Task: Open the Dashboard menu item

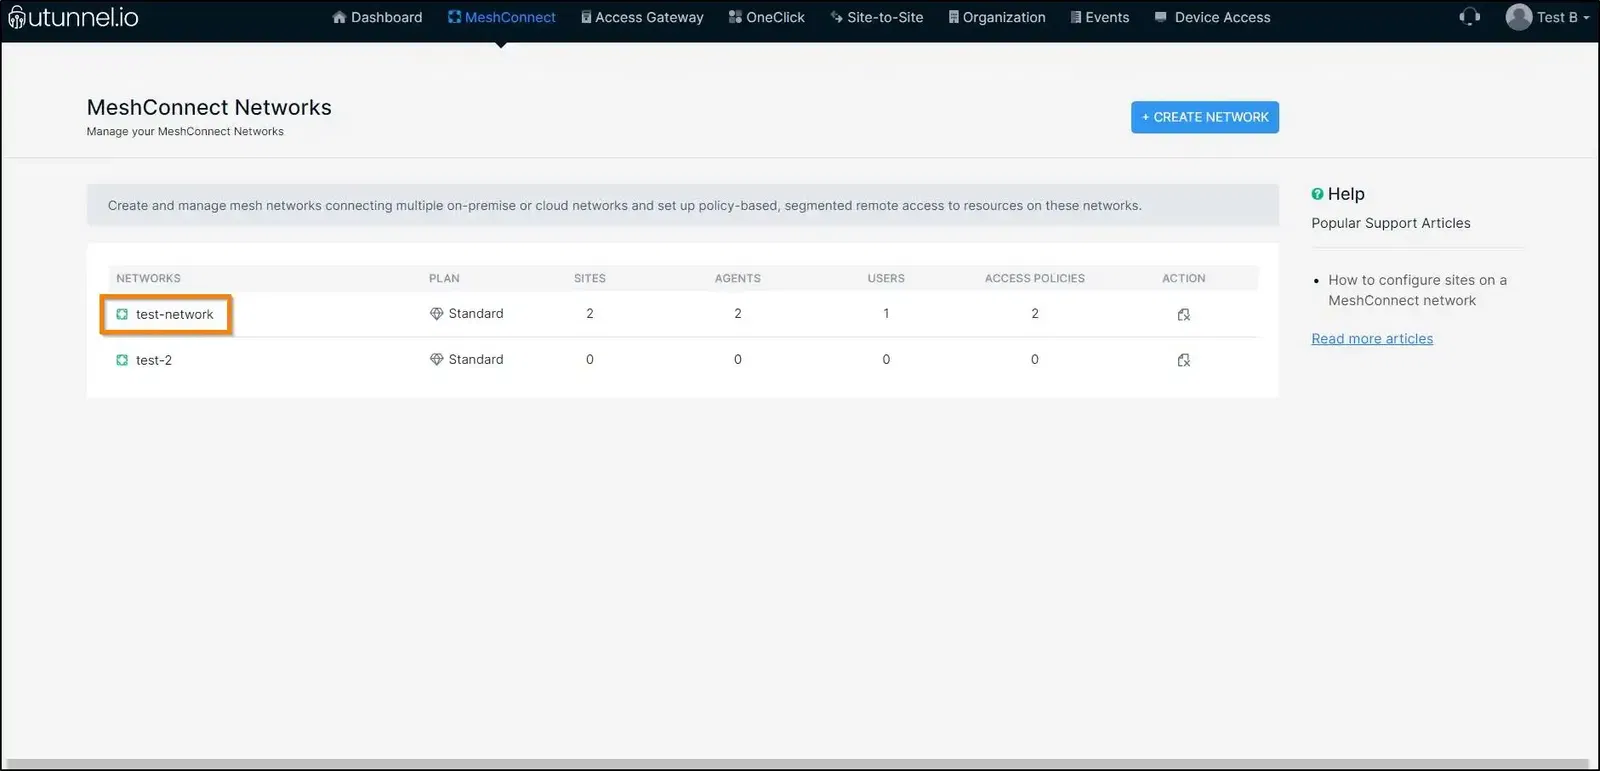Action: (x=377, y=17)
